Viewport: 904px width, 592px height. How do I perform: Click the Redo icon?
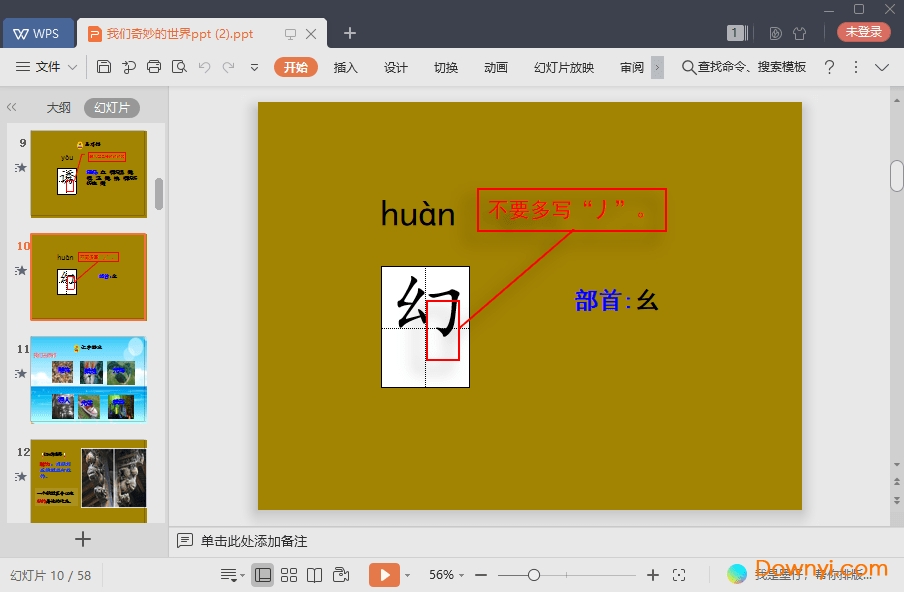point(228,67)
